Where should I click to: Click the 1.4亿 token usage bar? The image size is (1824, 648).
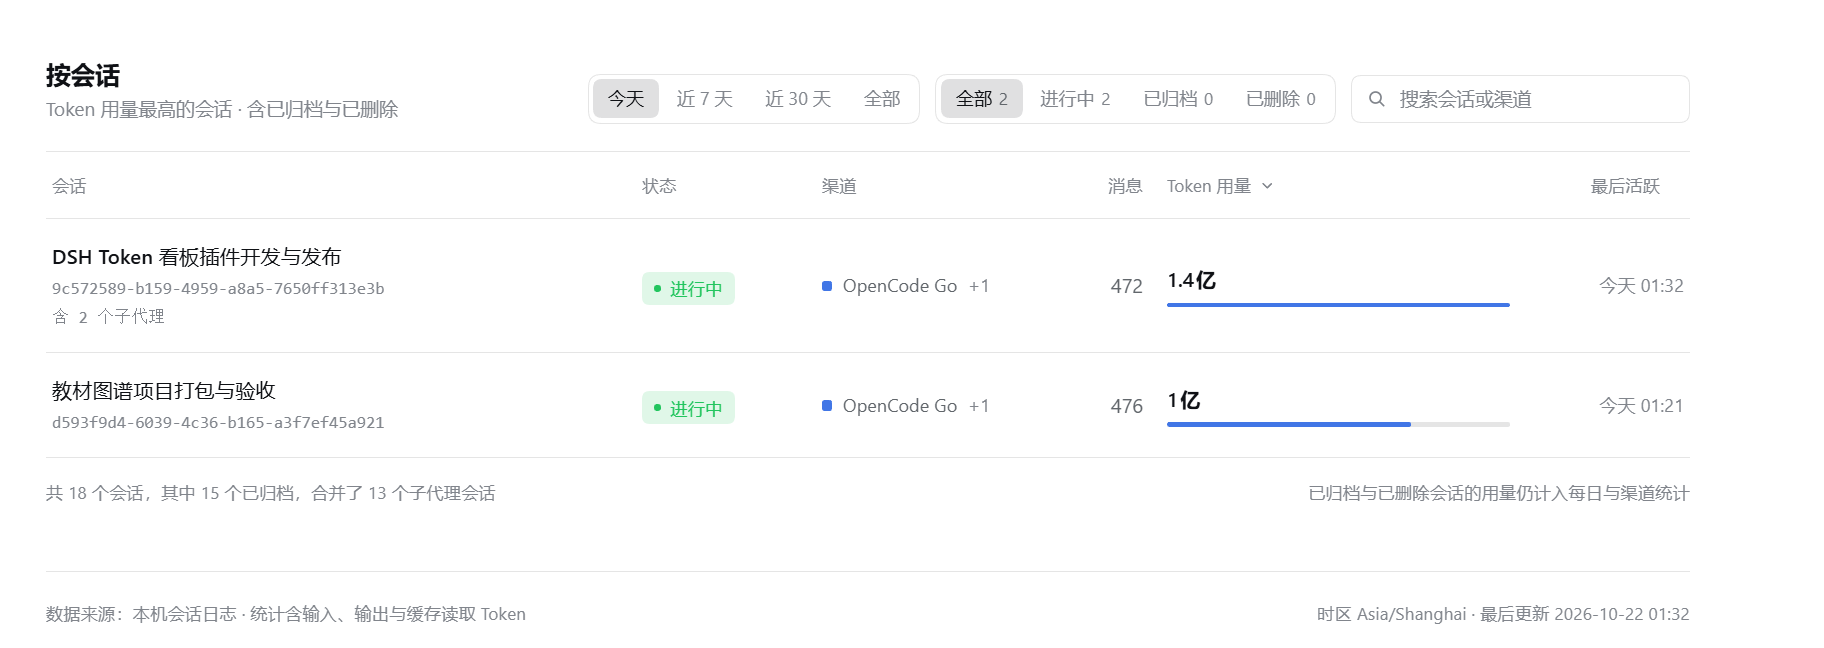[x=1338, y=305]
